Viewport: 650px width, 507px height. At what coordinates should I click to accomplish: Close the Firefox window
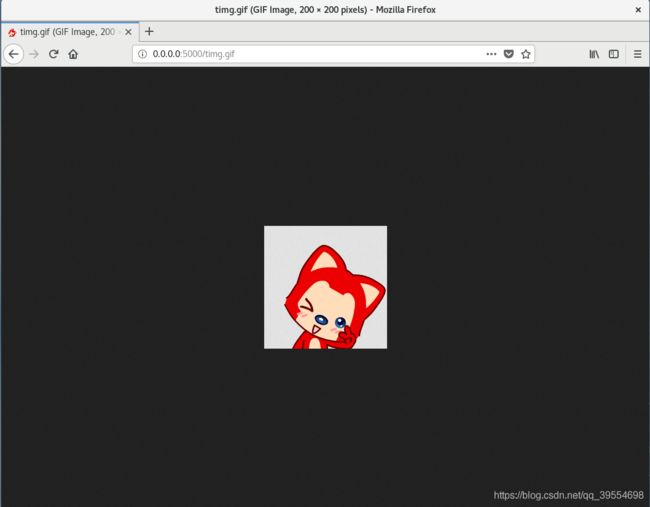point(638,10)
